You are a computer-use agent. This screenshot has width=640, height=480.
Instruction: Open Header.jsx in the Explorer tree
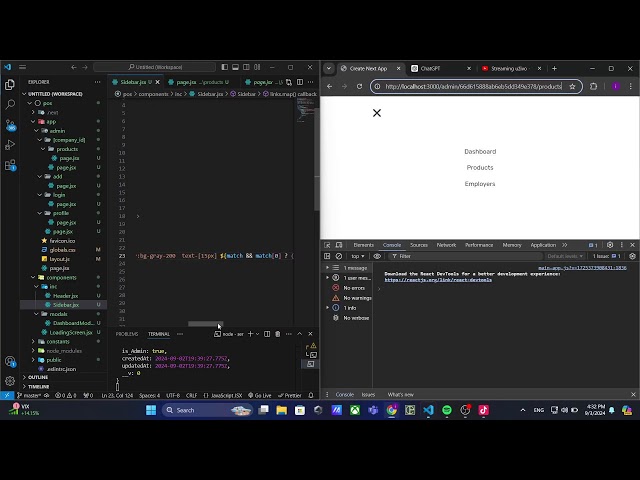[65, 296]
